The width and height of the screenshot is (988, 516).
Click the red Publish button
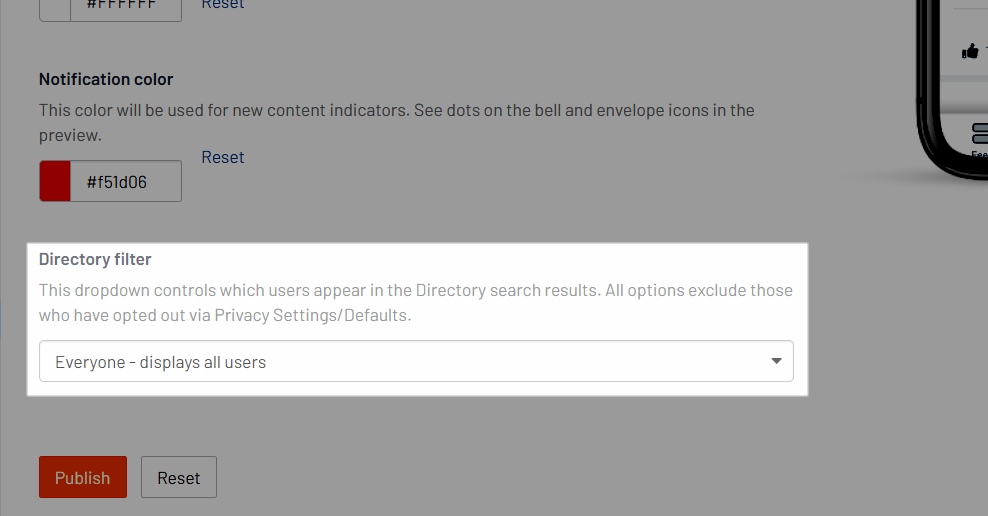point(83,477)
